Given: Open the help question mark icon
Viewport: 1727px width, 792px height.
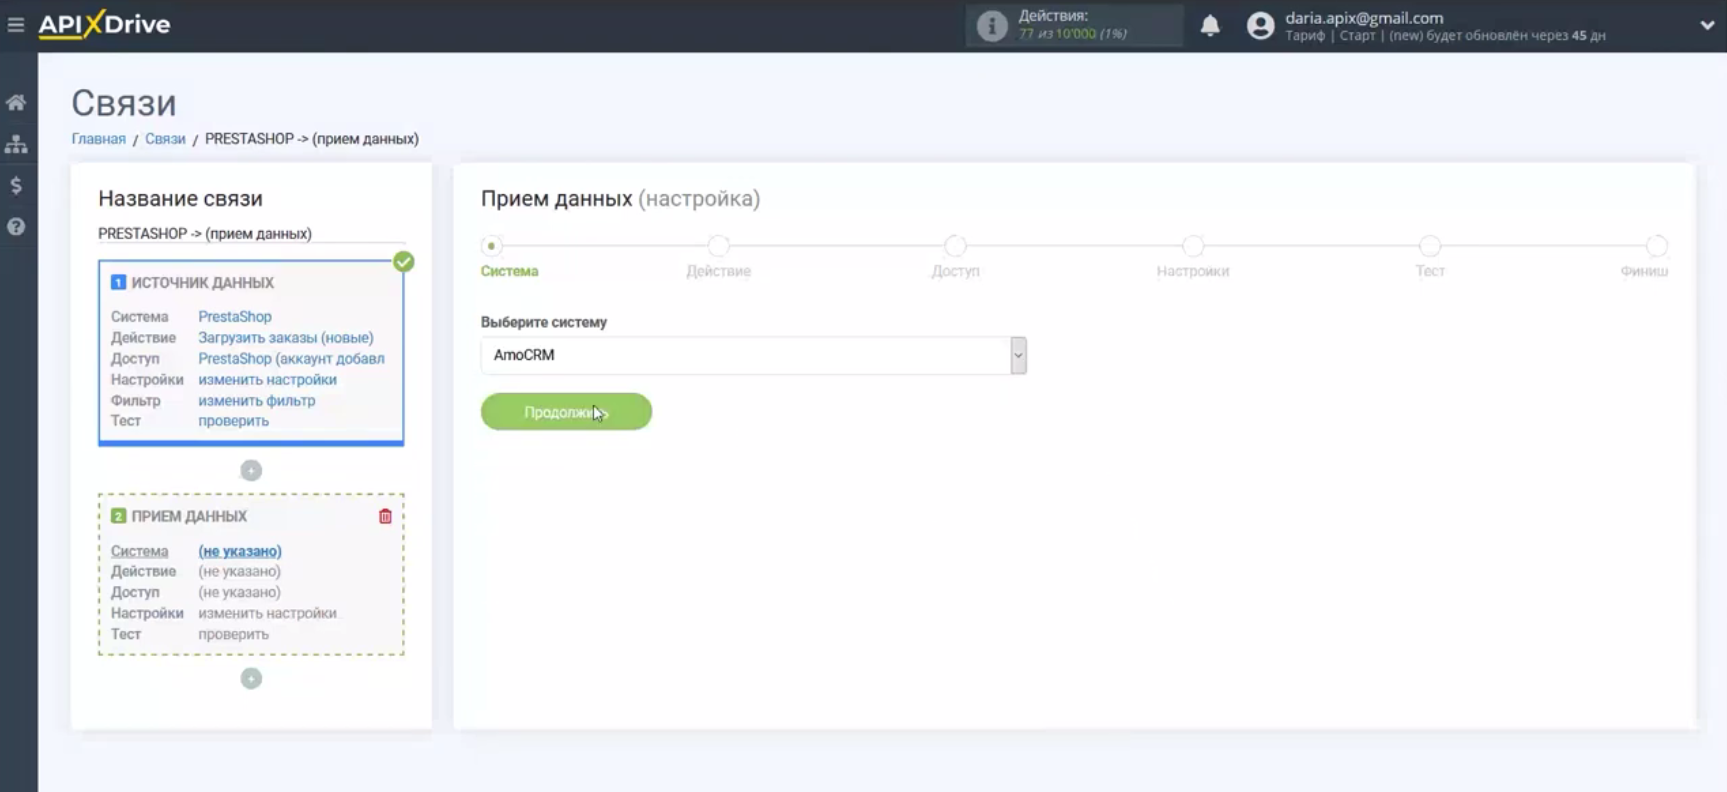Looking at the screenshot, I should (x=16, y=226).
